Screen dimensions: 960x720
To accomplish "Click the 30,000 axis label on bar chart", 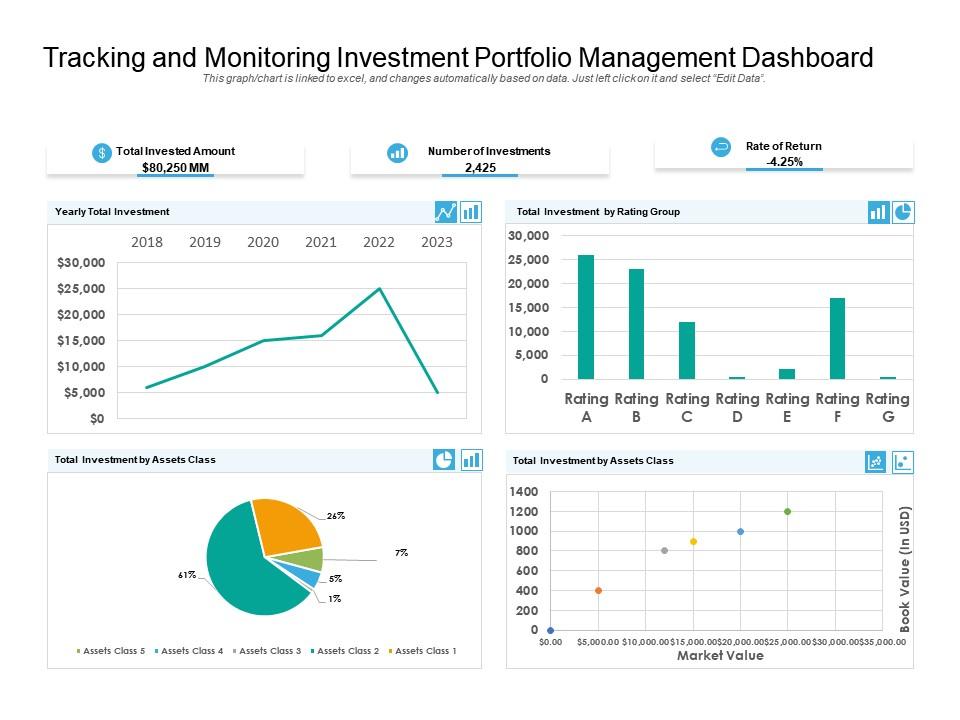I will (528, 236).
